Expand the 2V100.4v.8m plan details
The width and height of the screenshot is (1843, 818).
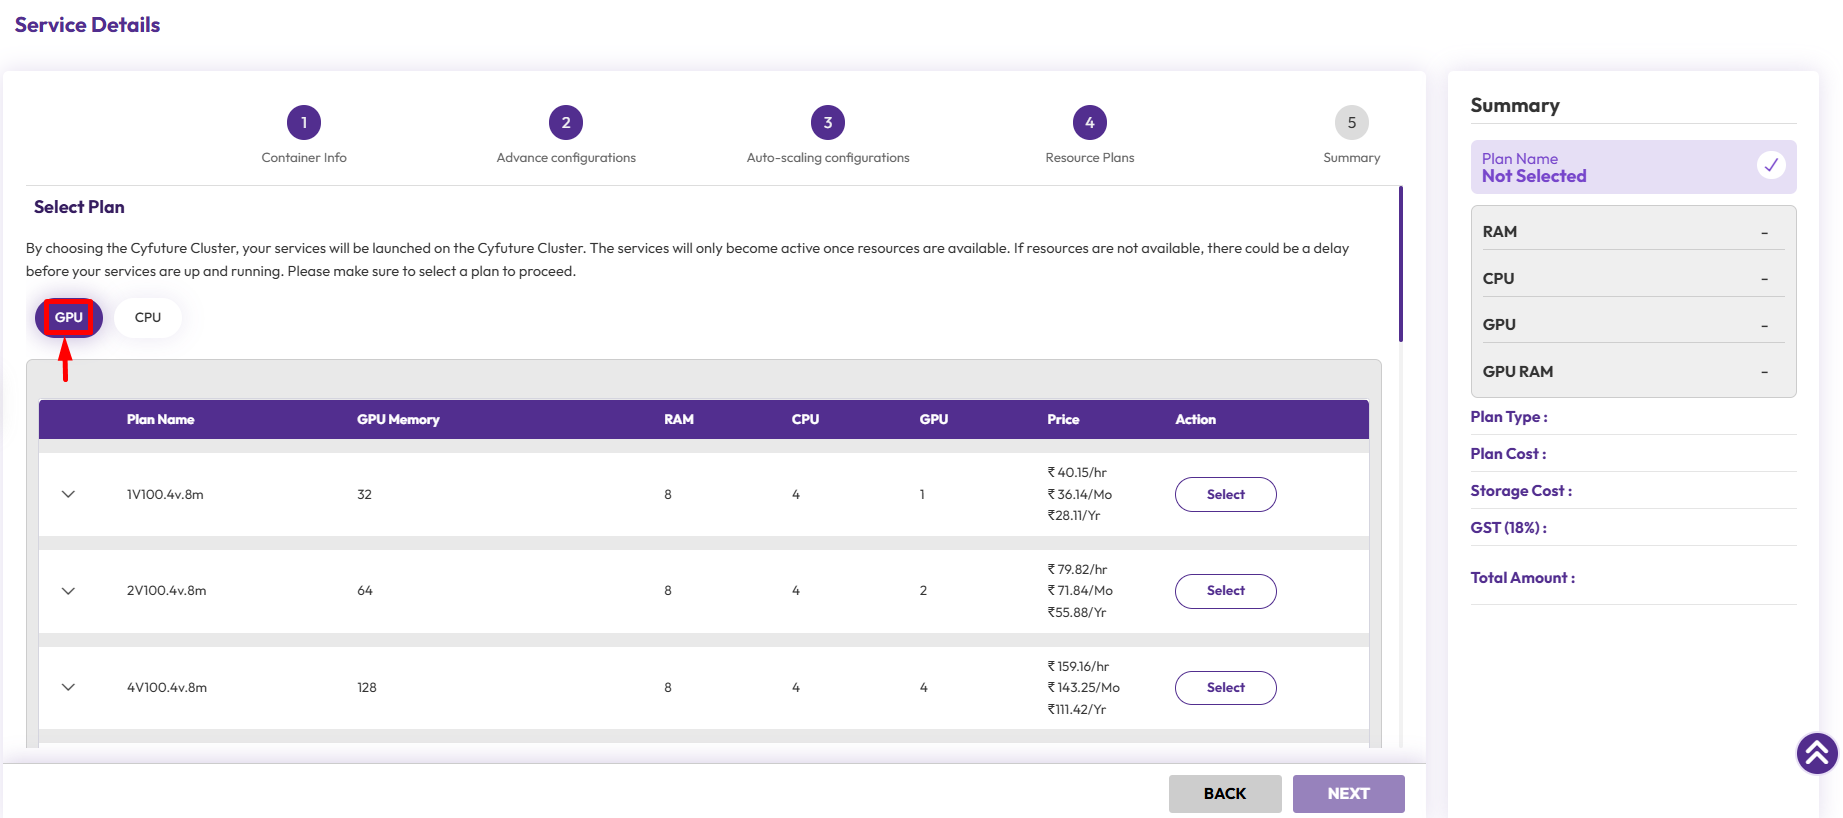click(x=68, y=591)
